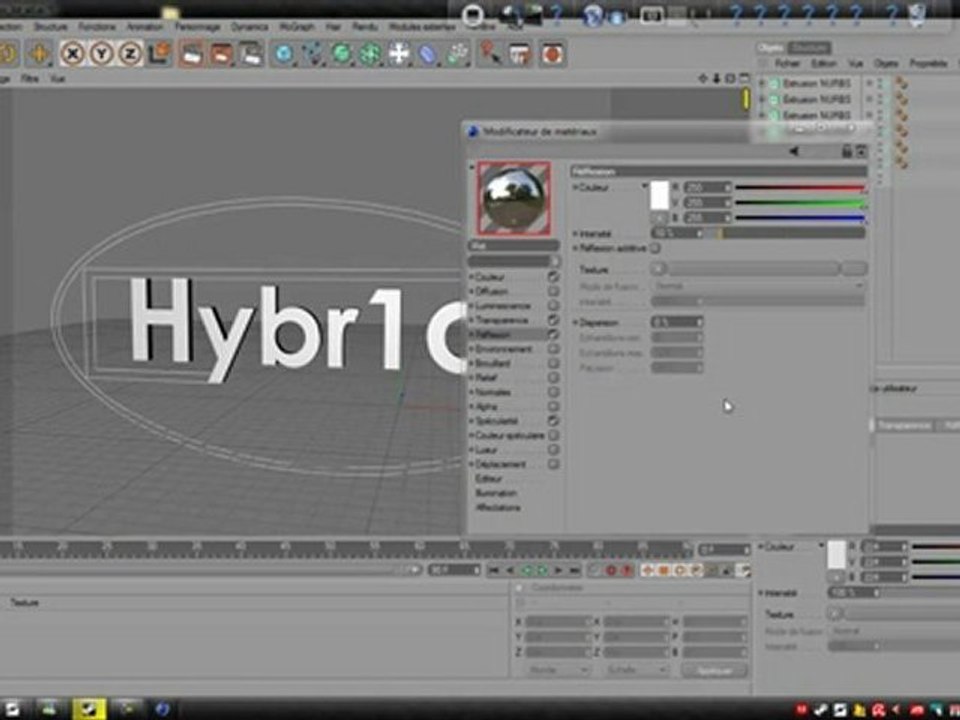The image size is (960, 720).
Task: Open Couleur color mode dropdown arrow
Action: tap(645, 186)
